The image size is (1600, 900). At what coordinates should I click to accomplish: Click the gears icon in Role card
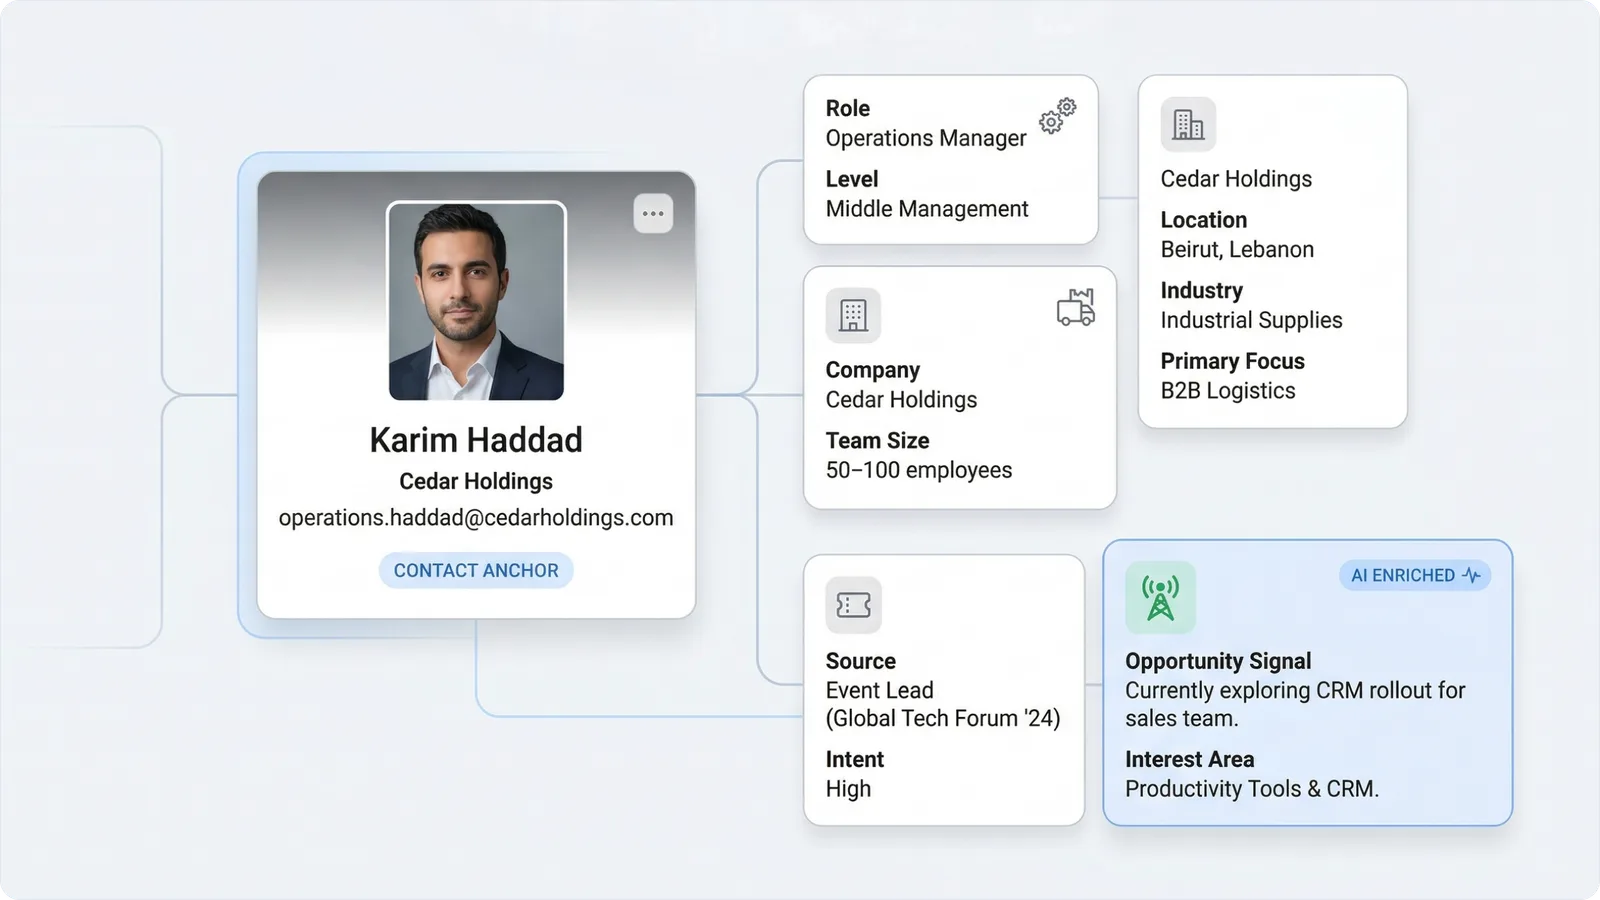tap(1057, 116)
